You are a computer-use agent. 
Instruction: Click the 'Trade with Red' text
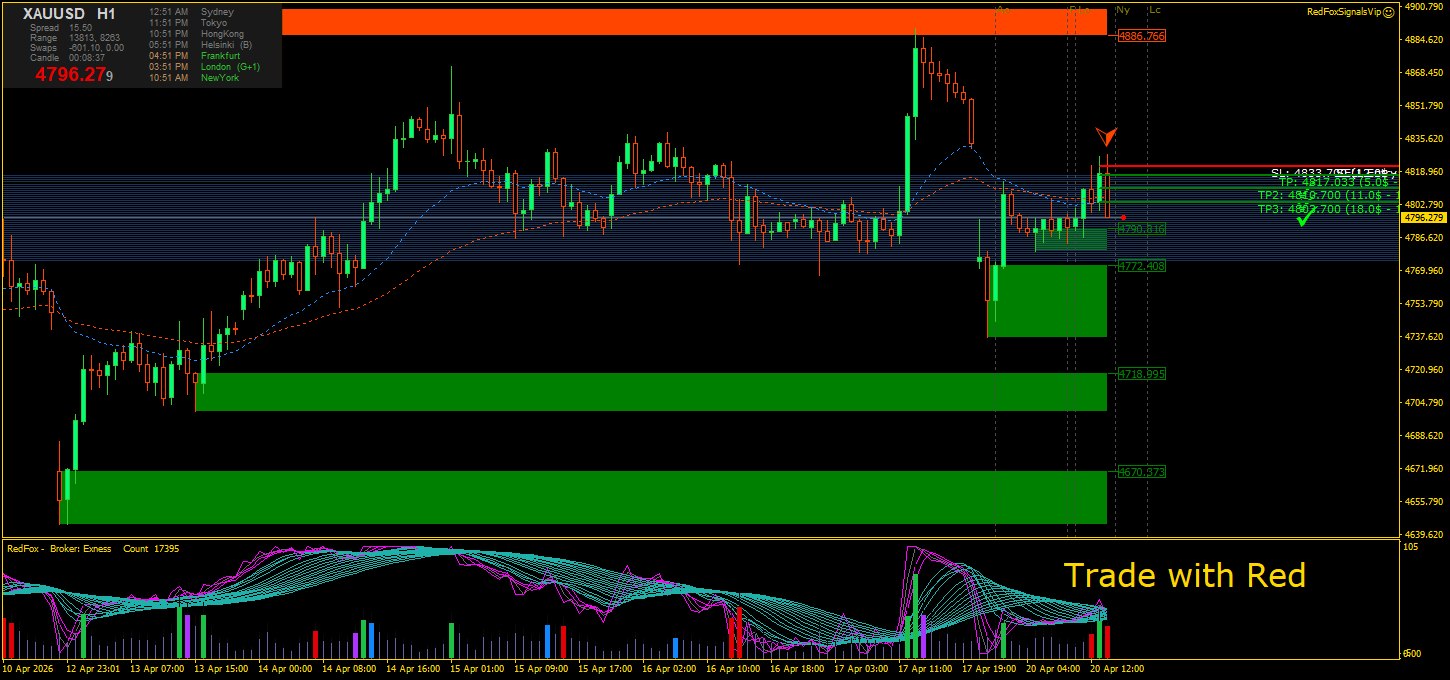pos(1184,575)
